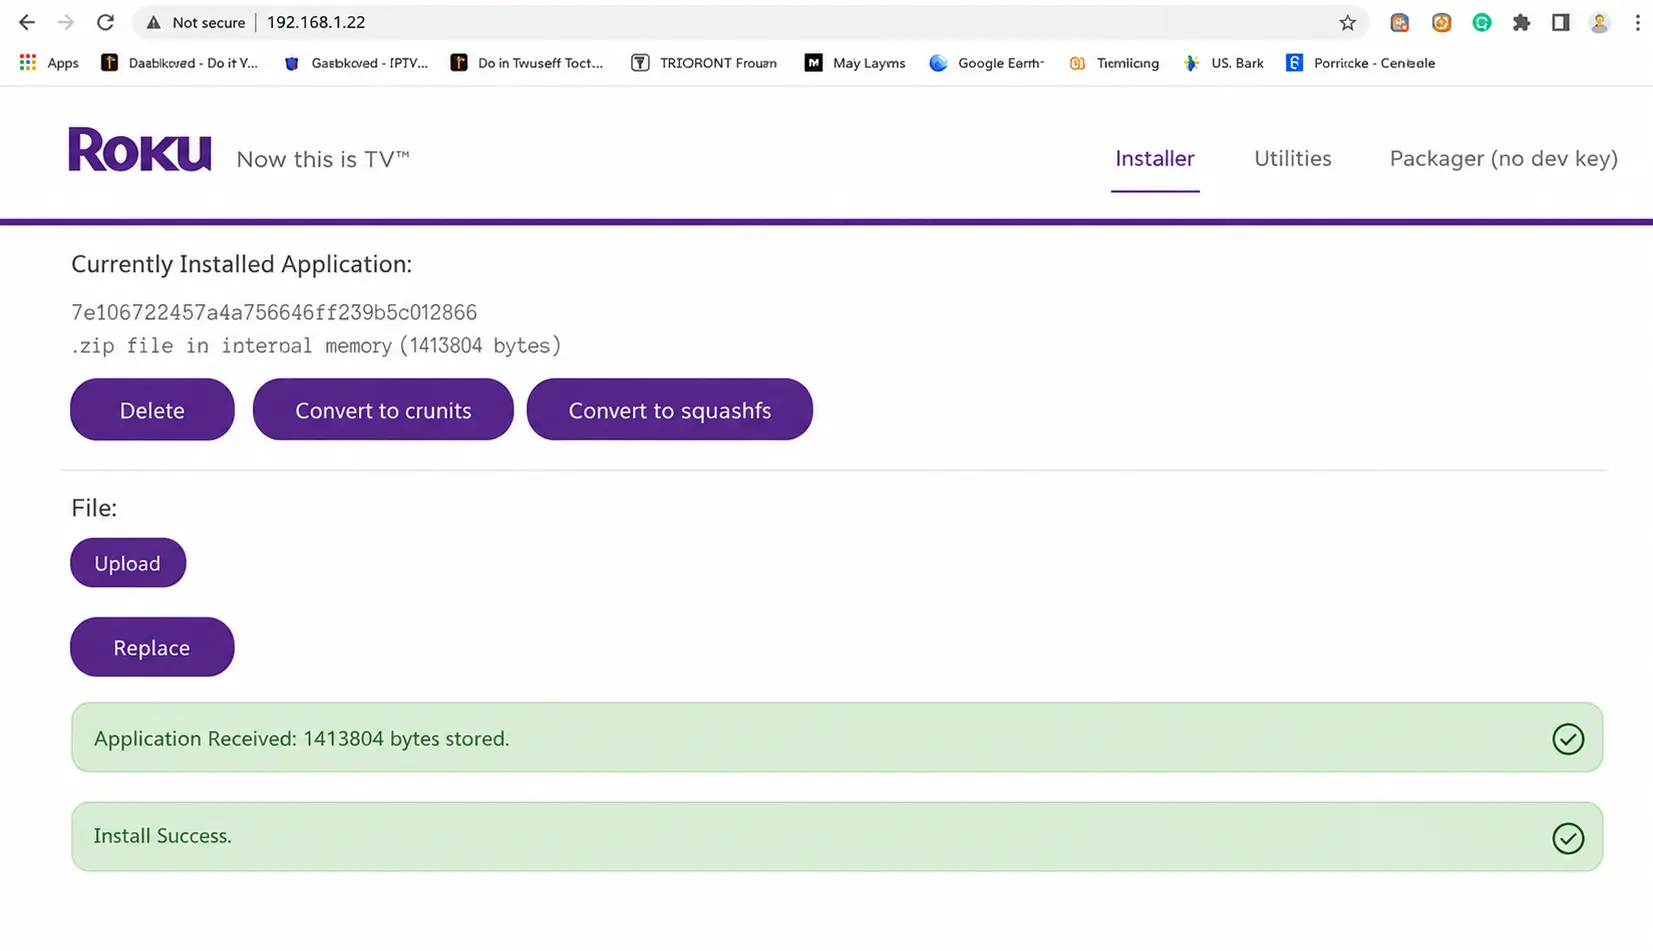Open the Apps grid shortcut in bookmarks bar

tap(49, 63)
